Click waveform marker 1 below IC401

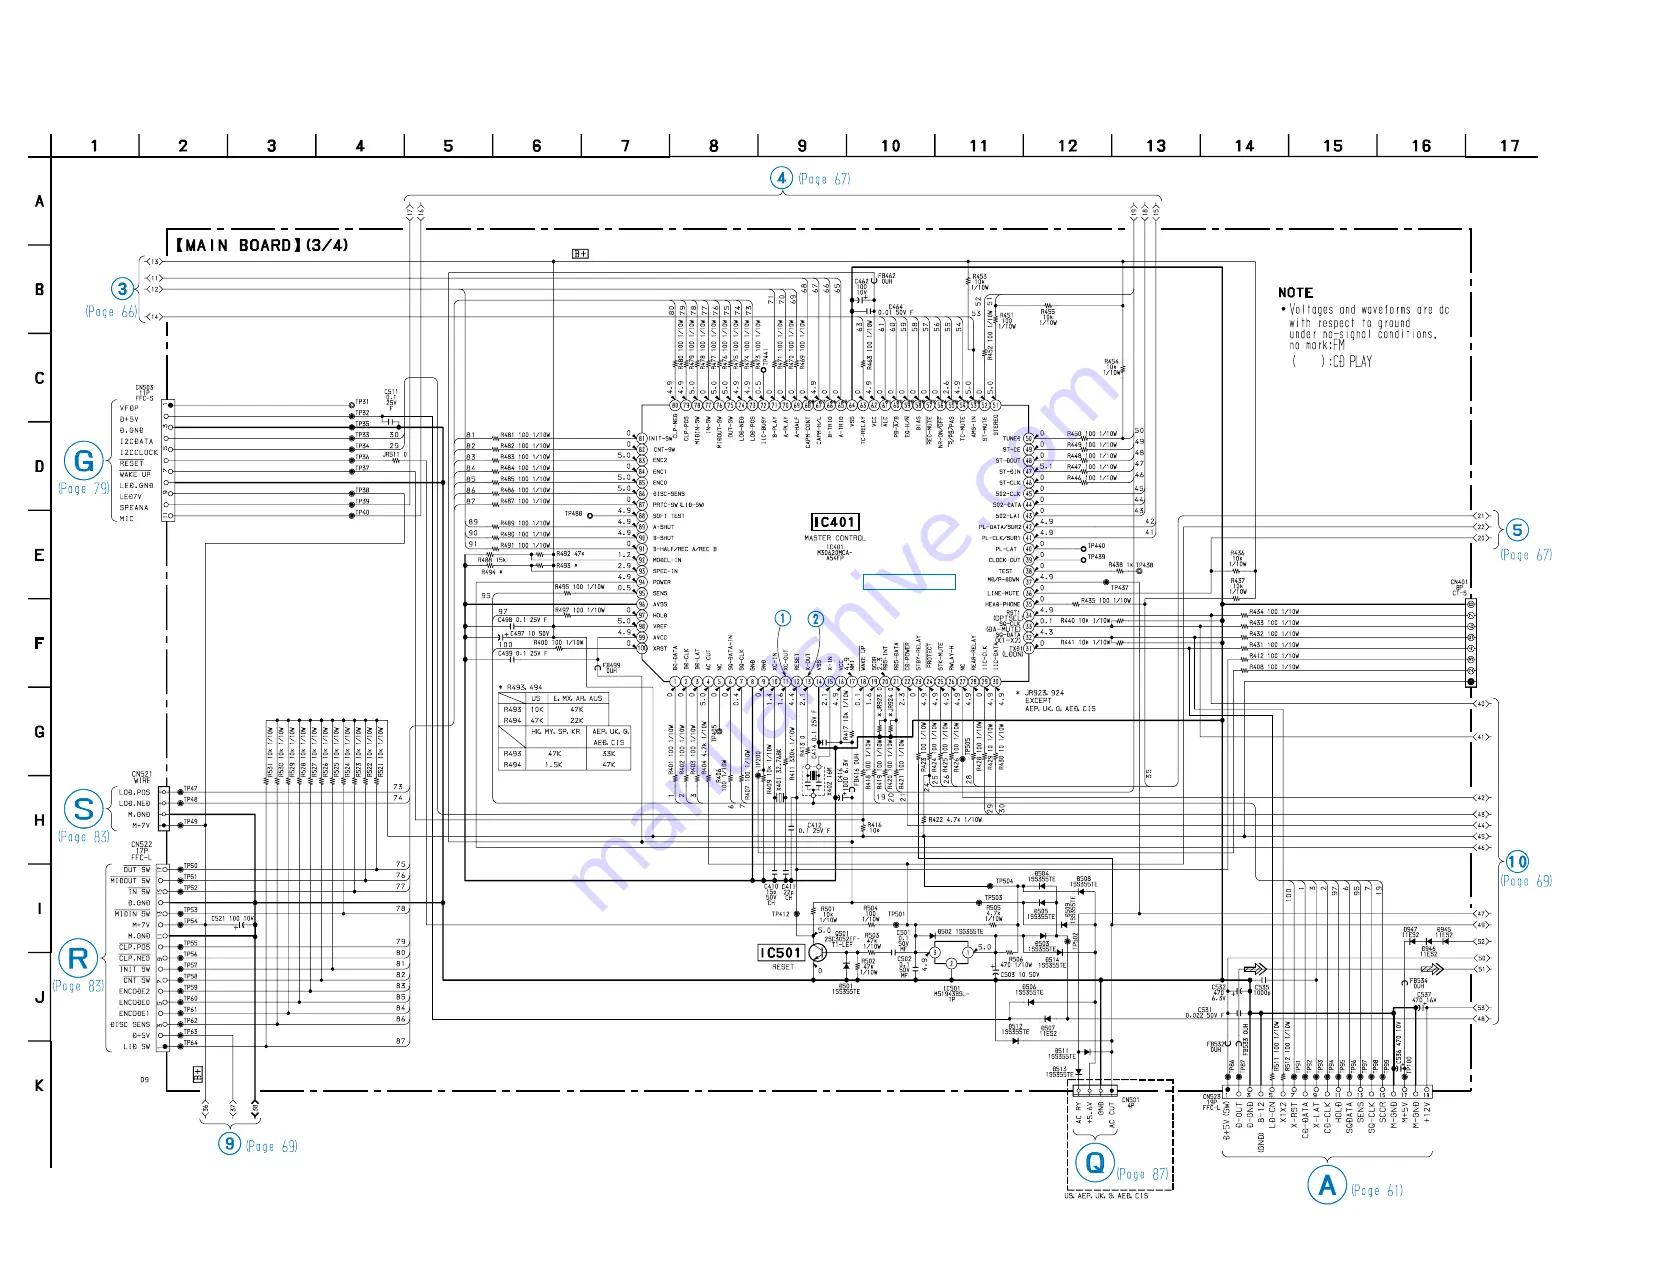(783, 619)
